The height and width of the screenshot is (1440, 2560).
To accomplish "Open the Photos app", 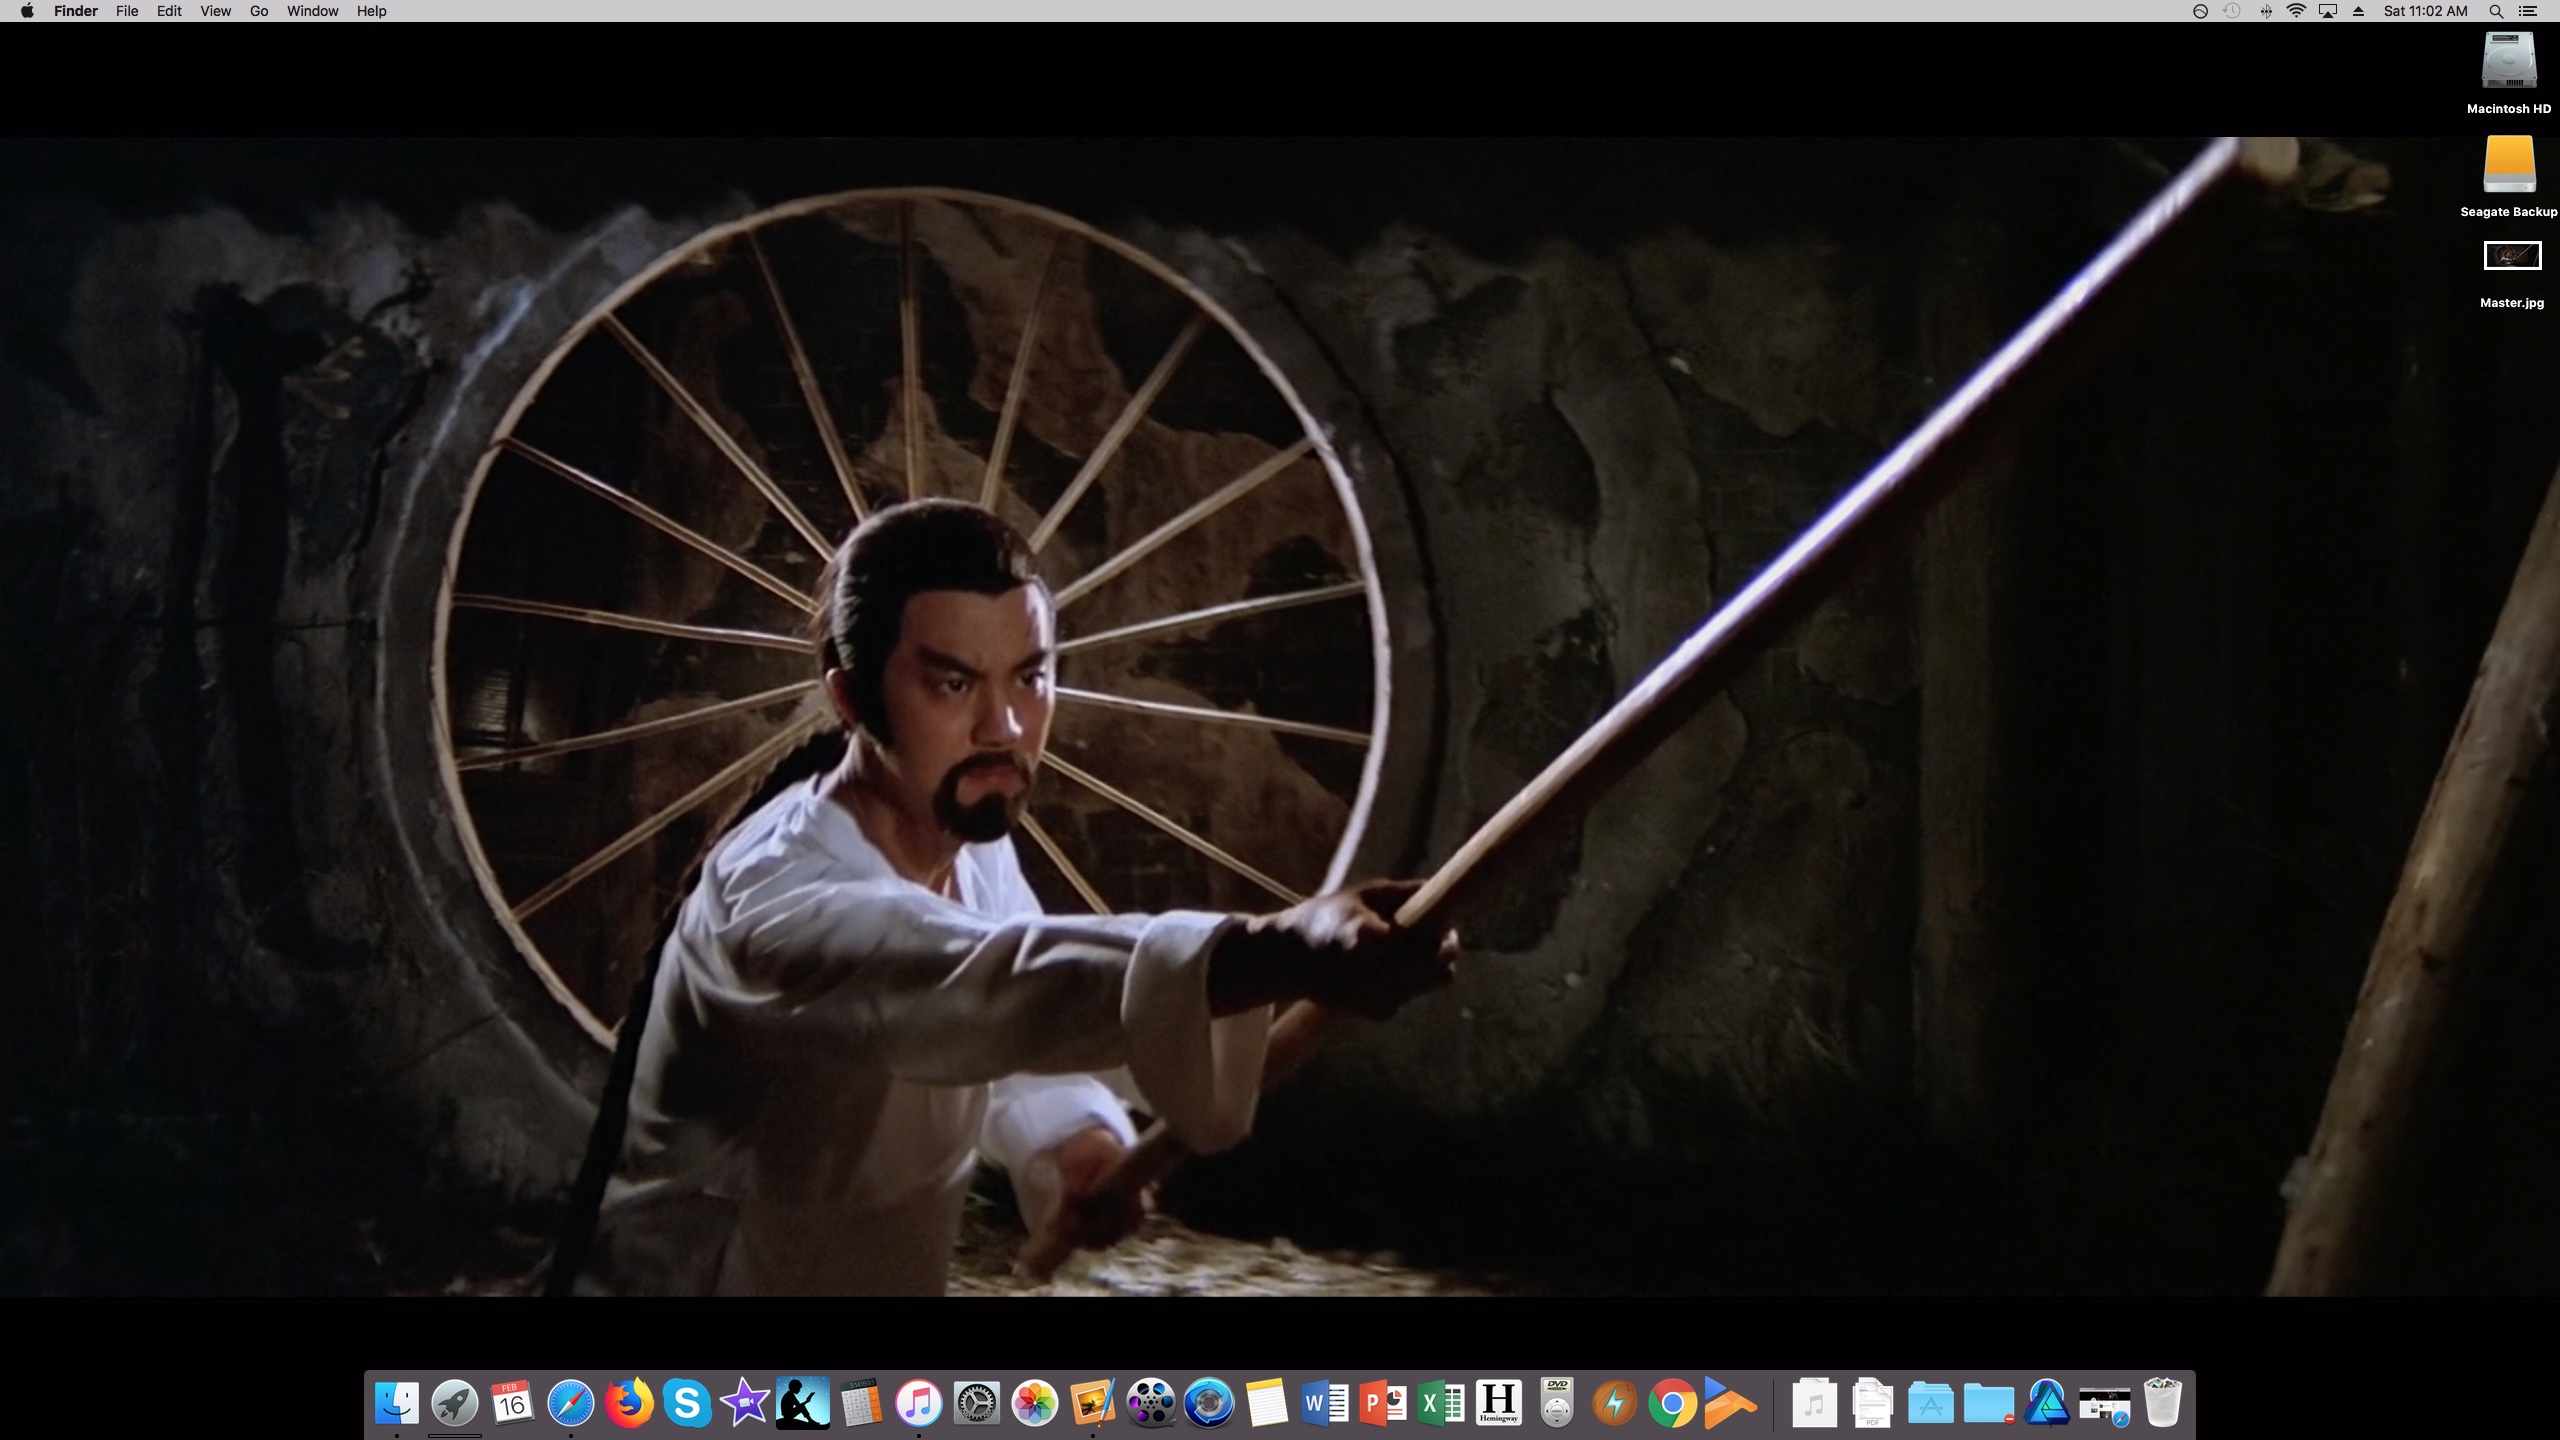I will (1034, 1403).
